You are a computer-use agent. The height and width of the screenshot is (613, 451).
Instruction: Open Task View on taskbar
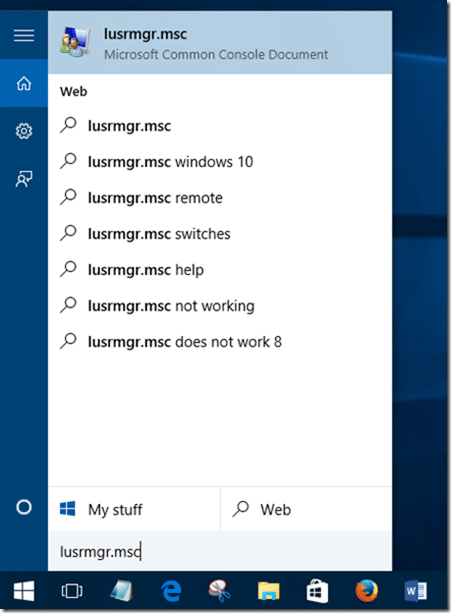coord(72,591)
